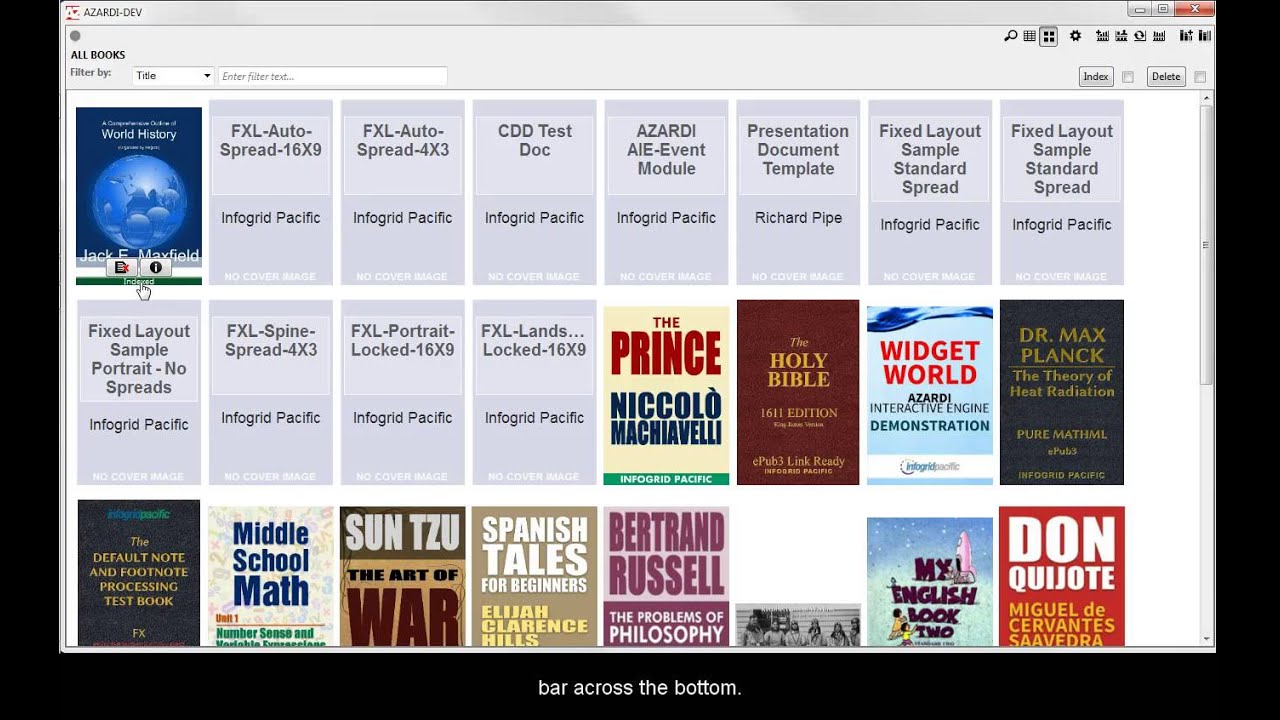Tick the checkbox beside Index button
This screenshot has height=720, width=1280.
pos(1128,77)
